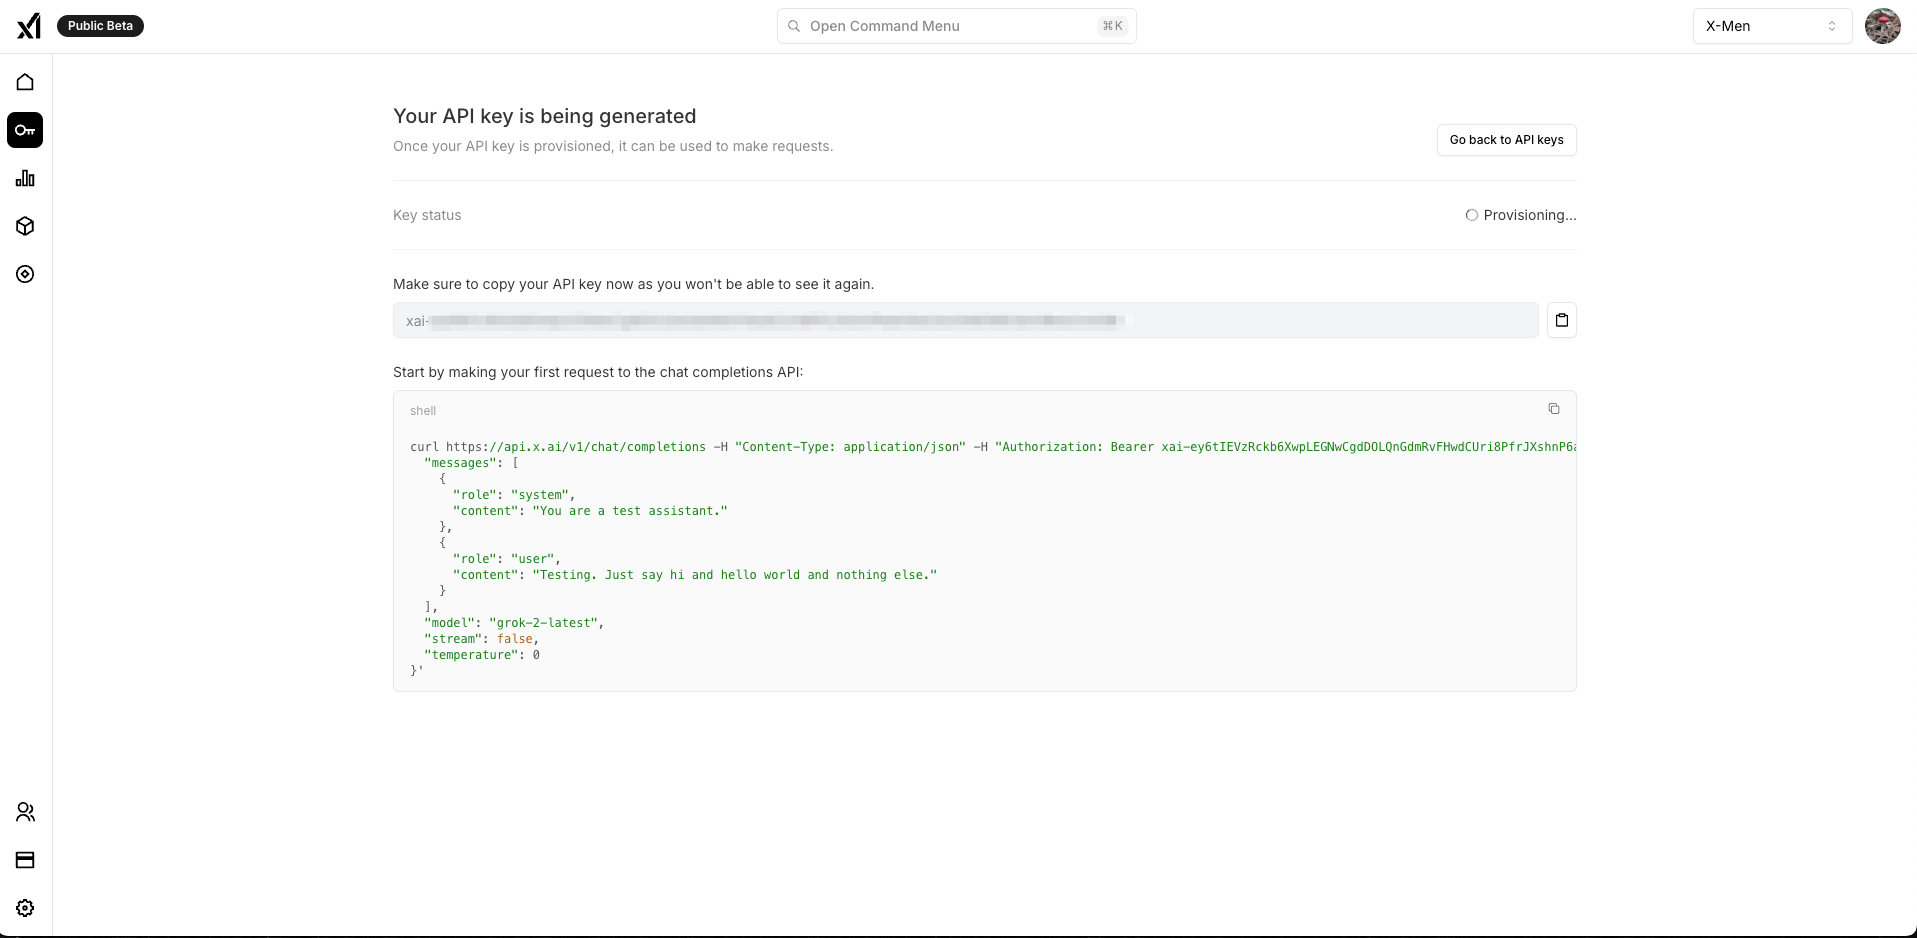Open the Home page from sidebar
Image resolution: width=1917 pixels, height=938 pixels.
click(25, 82)
